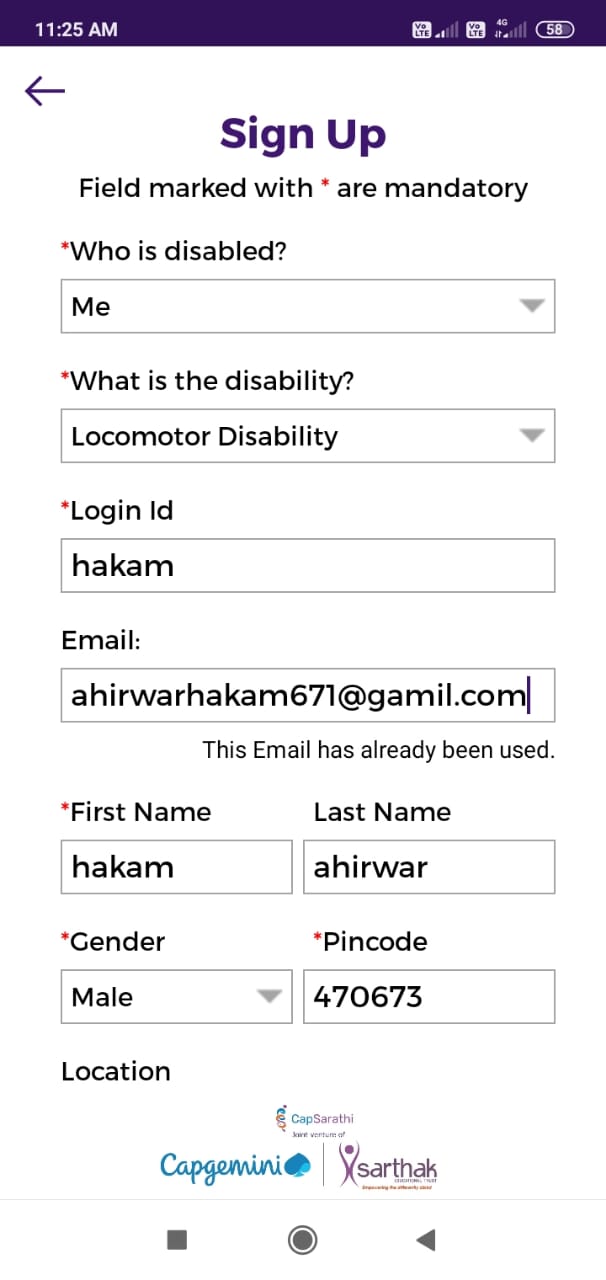Image resolution: width=606 pixels, height=1280 pixels.
Task: Click the dropdown arrow next to Locomotor Disability
Action: pyautogui.click(x=532, y=436)
